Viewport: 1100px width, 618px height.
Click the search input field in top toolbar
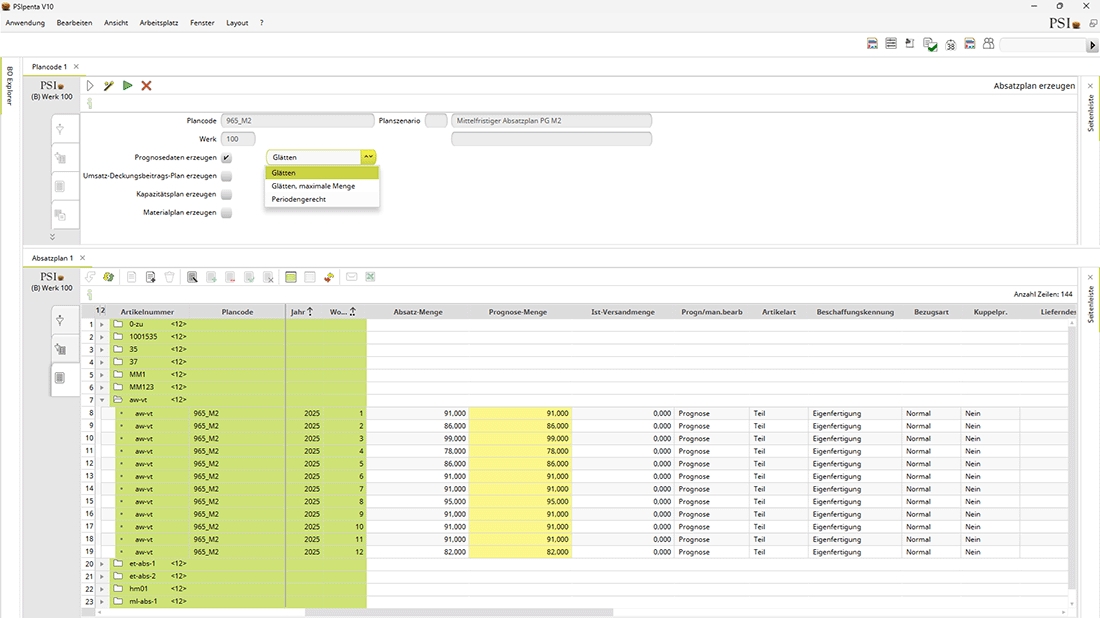pyautogui.click(x=1042, y=45)
